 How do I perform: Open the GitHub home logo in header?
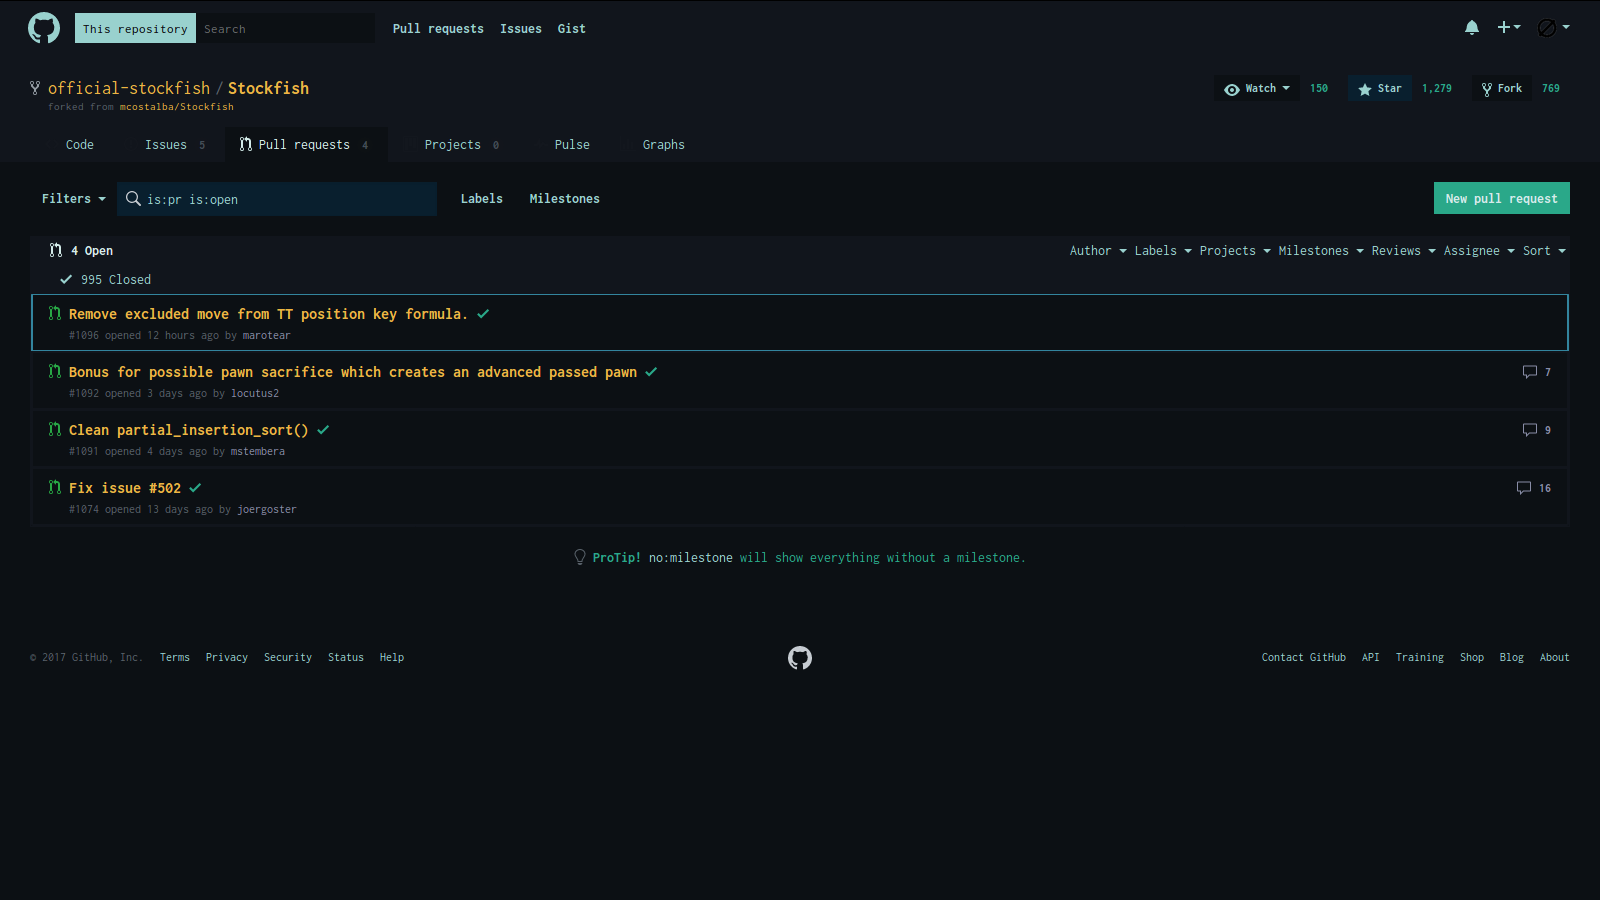(x=44, y=28)
